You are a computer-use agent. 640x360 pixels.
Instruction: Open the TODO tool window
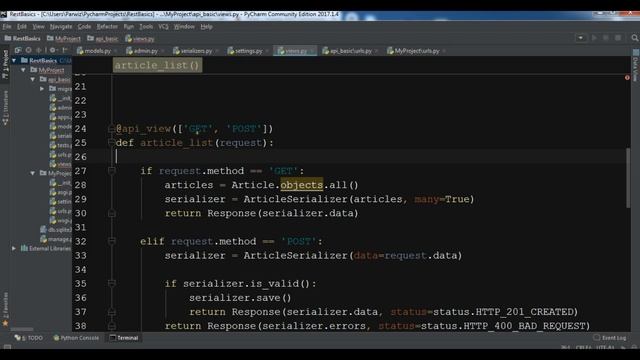tap(29, 338)
